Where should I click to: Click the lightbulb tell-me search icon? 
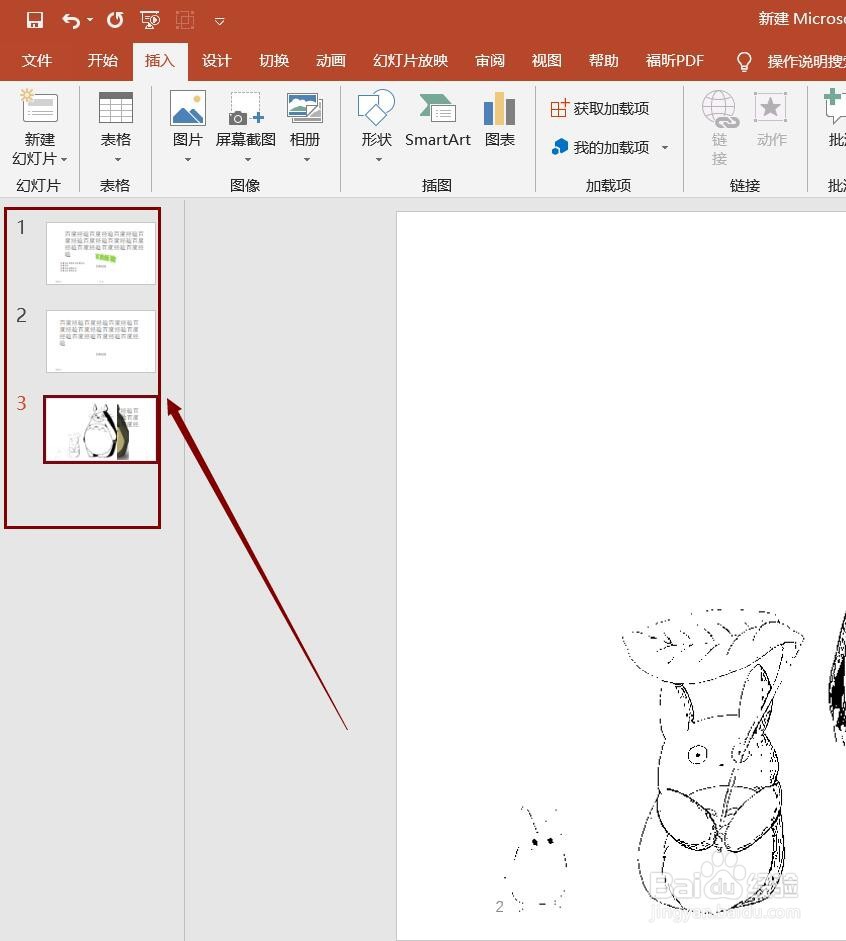point(744,61)
